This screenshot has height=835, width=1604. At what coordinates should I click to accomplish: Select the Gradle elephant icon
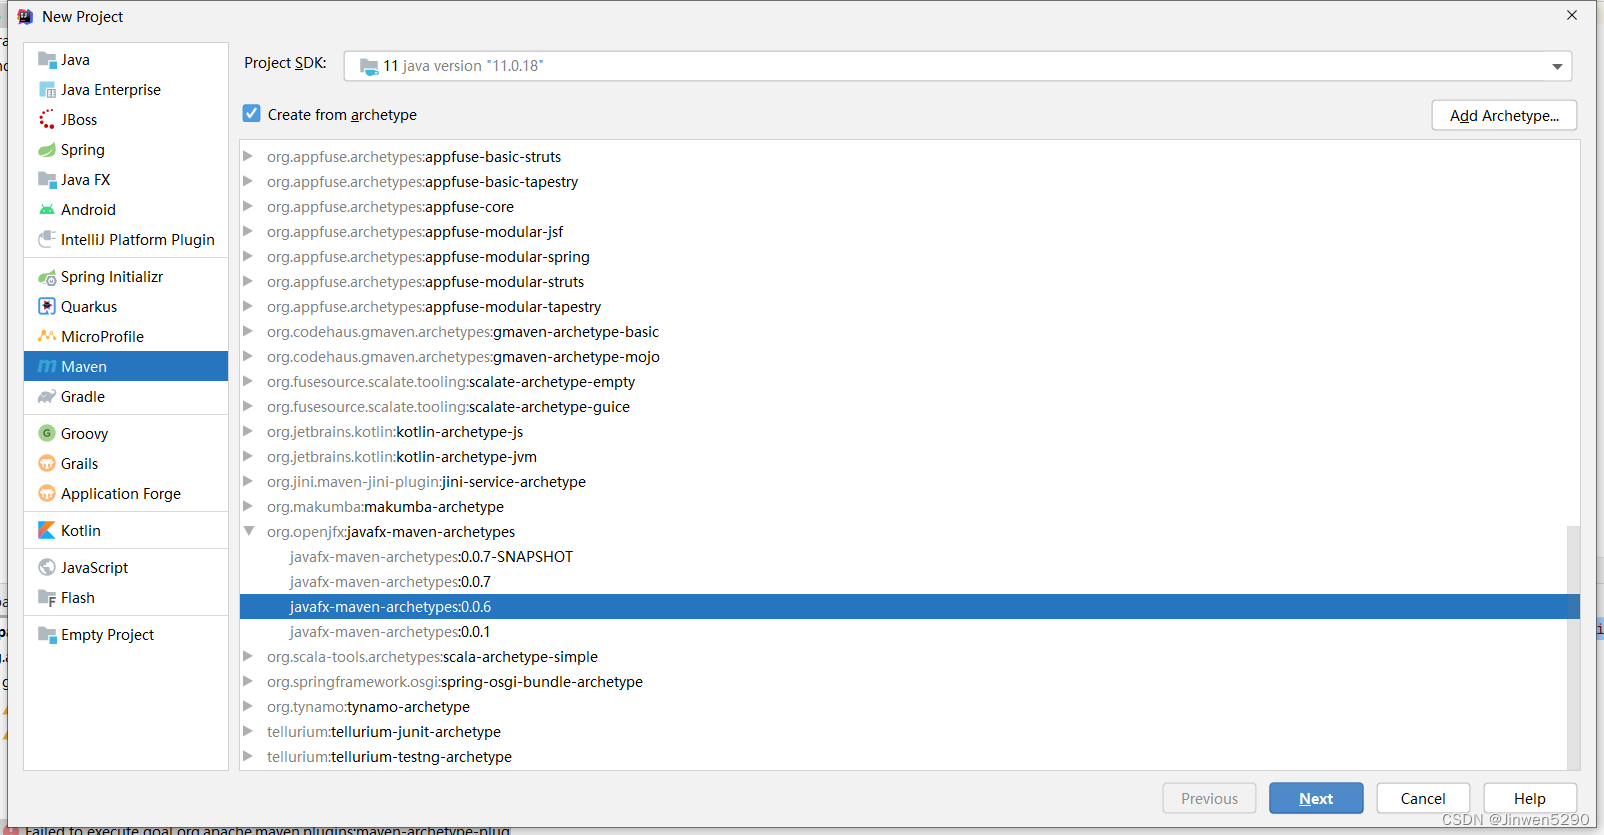pyautogui.click(x=47, y=397)
